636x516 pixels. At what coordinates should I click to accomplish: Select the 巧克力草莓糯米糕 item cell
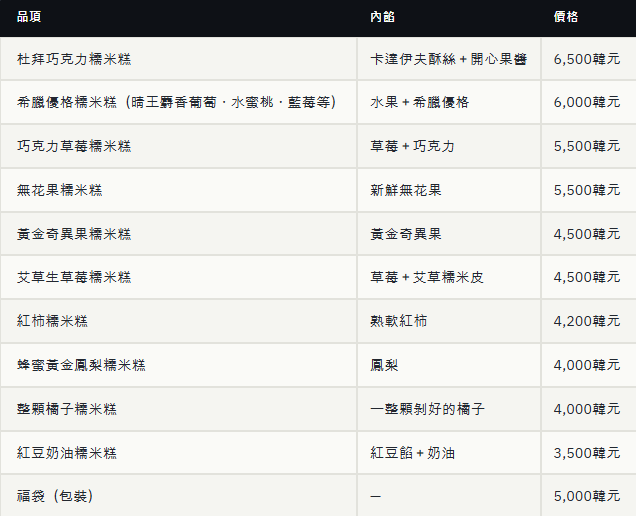point(178,146)
